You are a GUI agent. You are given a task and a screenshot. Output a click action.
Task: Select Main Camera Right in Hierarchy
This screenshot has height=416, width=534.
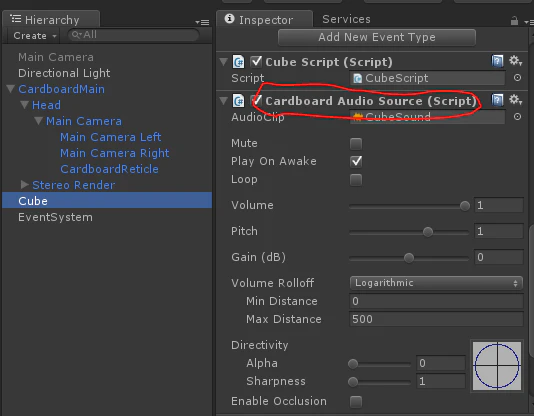pos(114,153)
